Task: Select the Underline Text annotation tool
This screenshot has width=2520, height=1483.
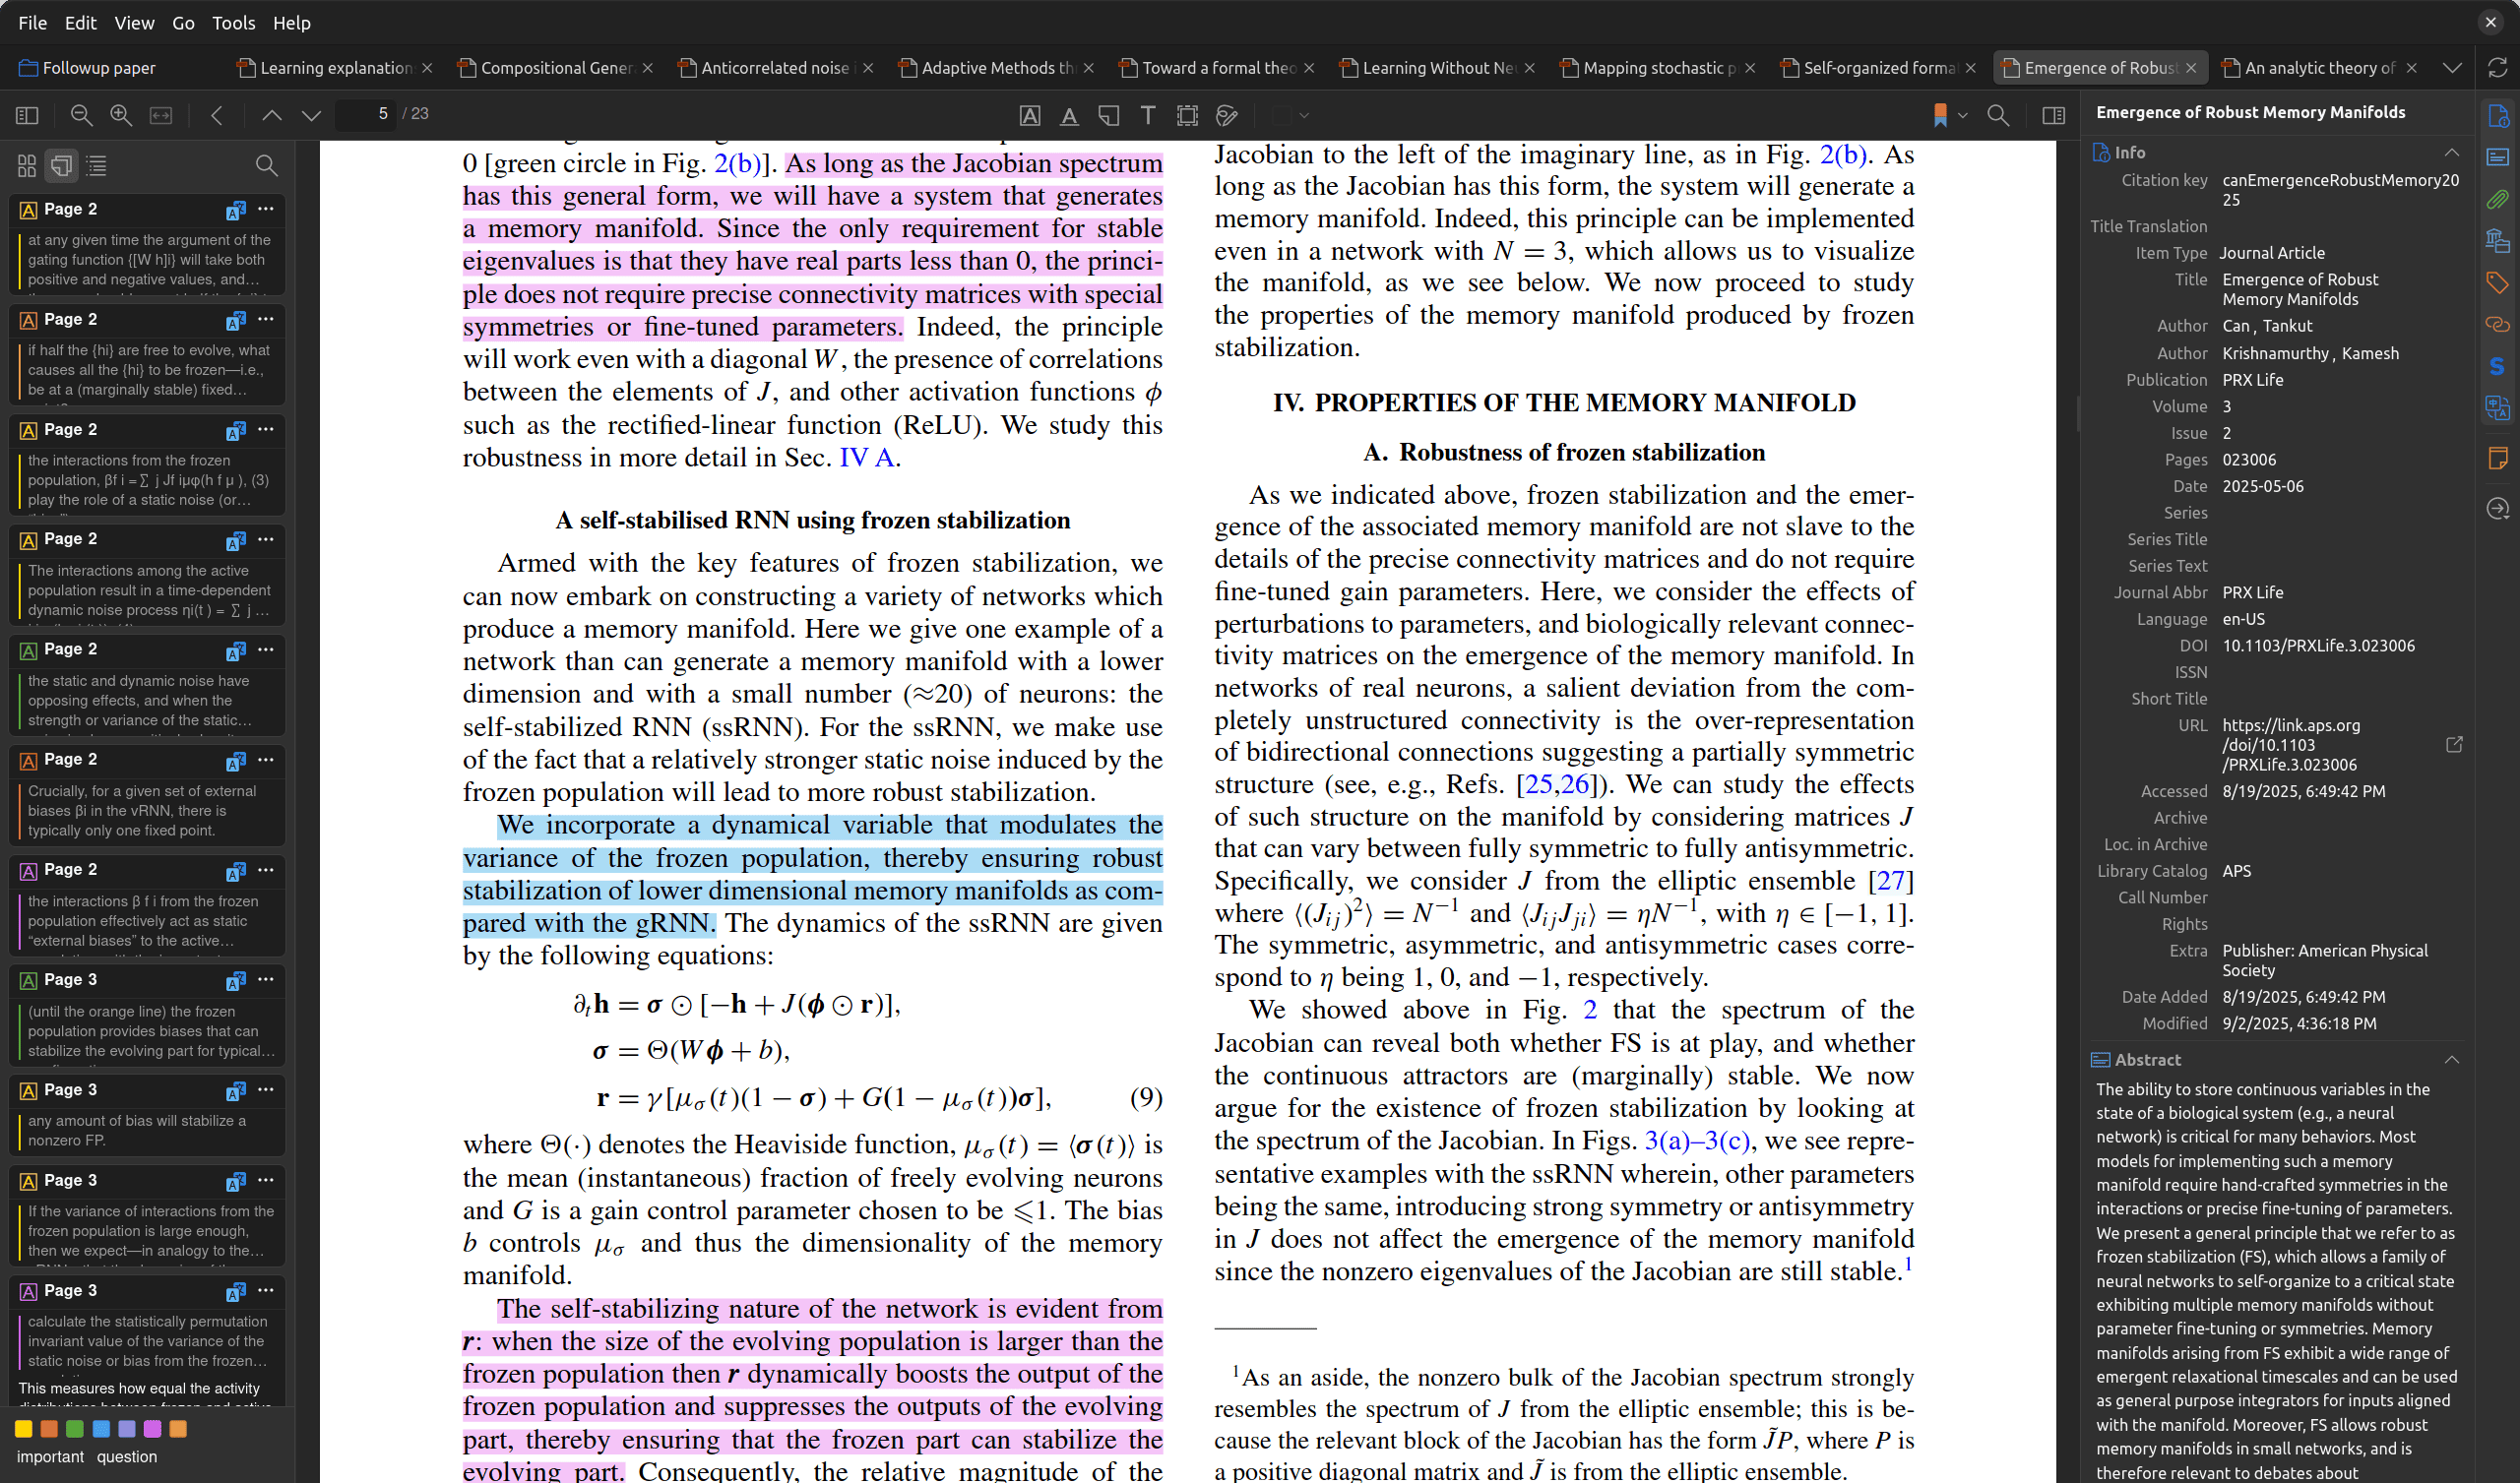Action: click(1069, 116)
